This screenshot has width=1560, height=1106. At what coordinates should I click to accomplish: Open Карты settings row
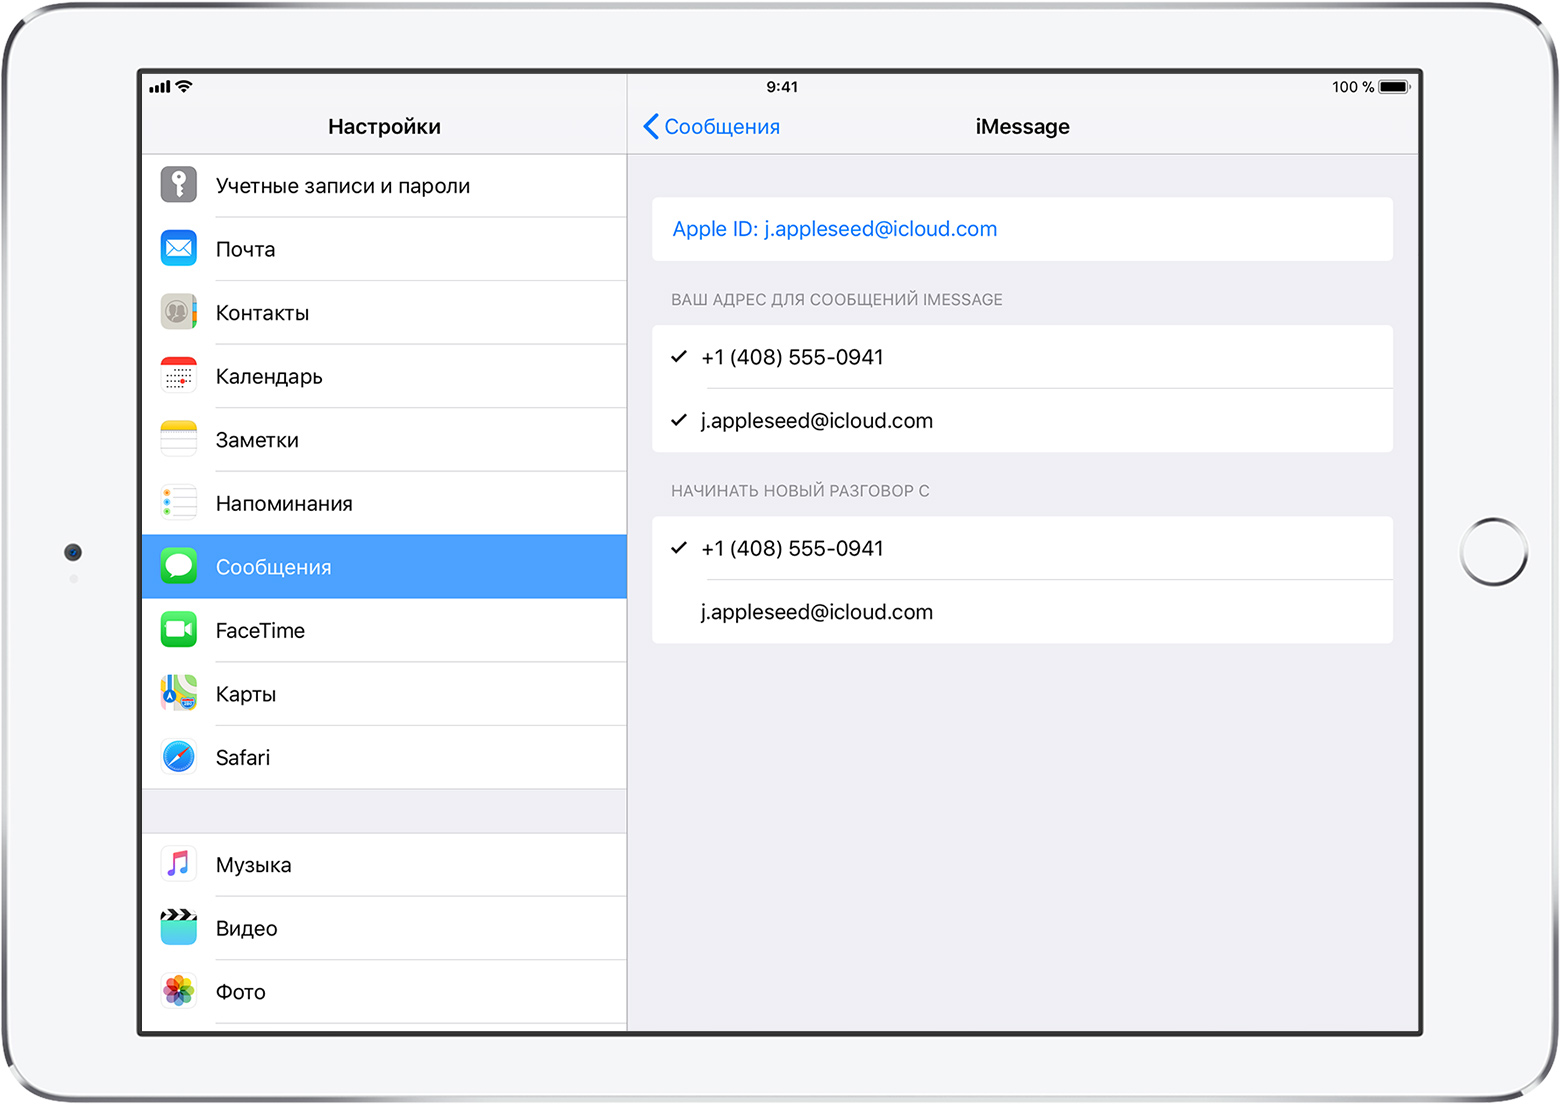coord(384,693)
